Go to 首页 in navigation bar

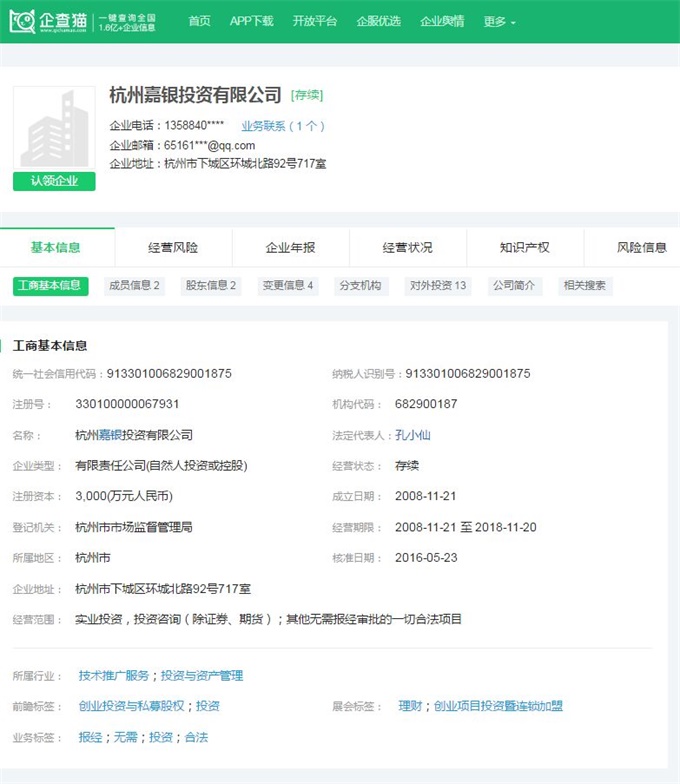(x=199, y=21)
